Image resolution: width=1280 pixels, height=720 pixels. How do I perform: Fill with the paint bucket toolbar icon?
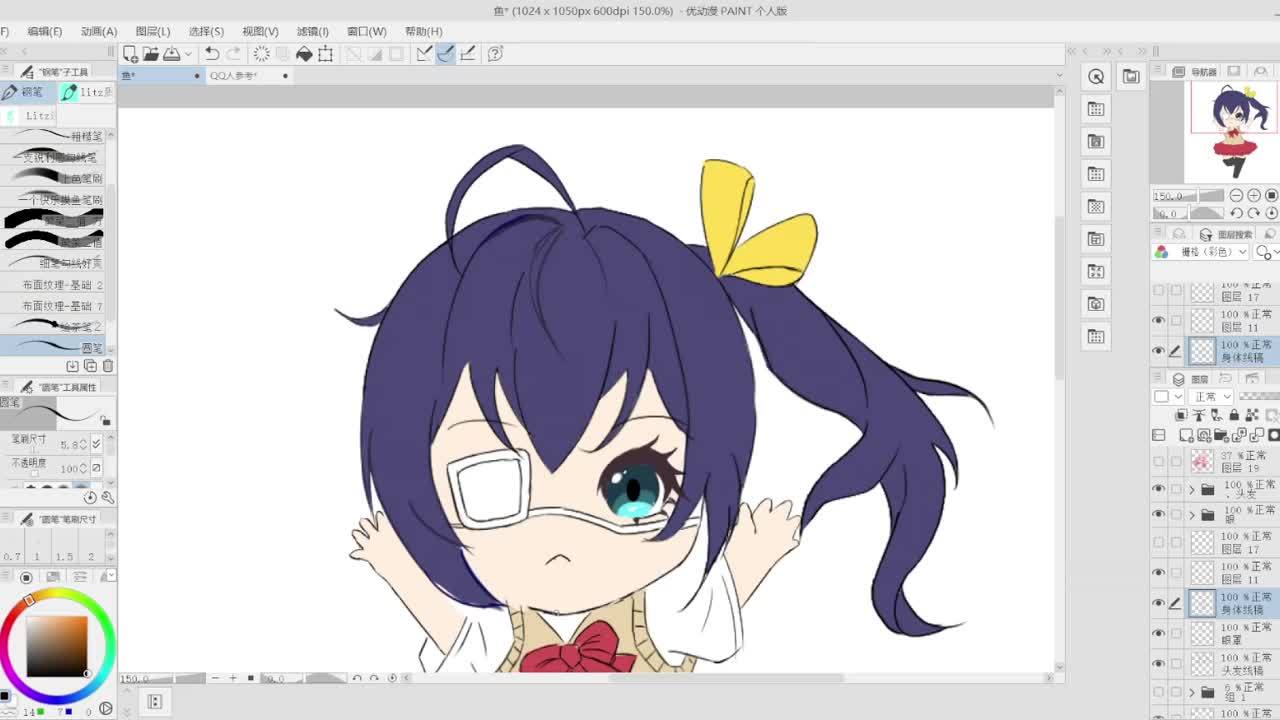304,53
